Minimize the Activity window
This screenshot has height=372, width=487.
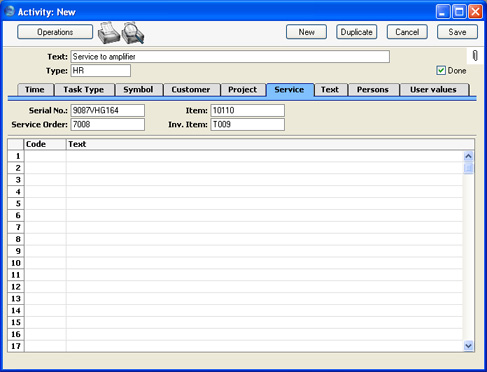click(x=443, y=12)
